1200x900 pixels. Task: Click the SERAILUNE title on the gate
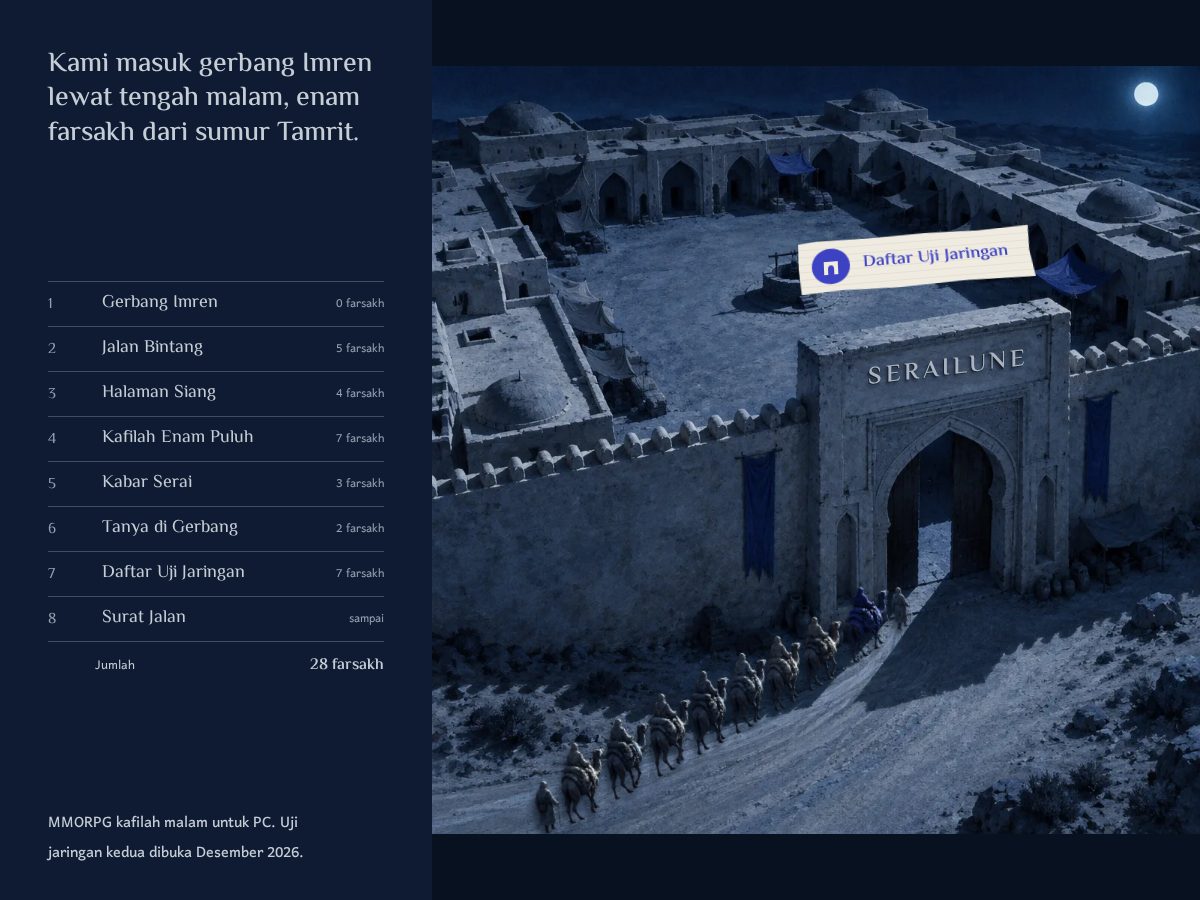[946, 366]
